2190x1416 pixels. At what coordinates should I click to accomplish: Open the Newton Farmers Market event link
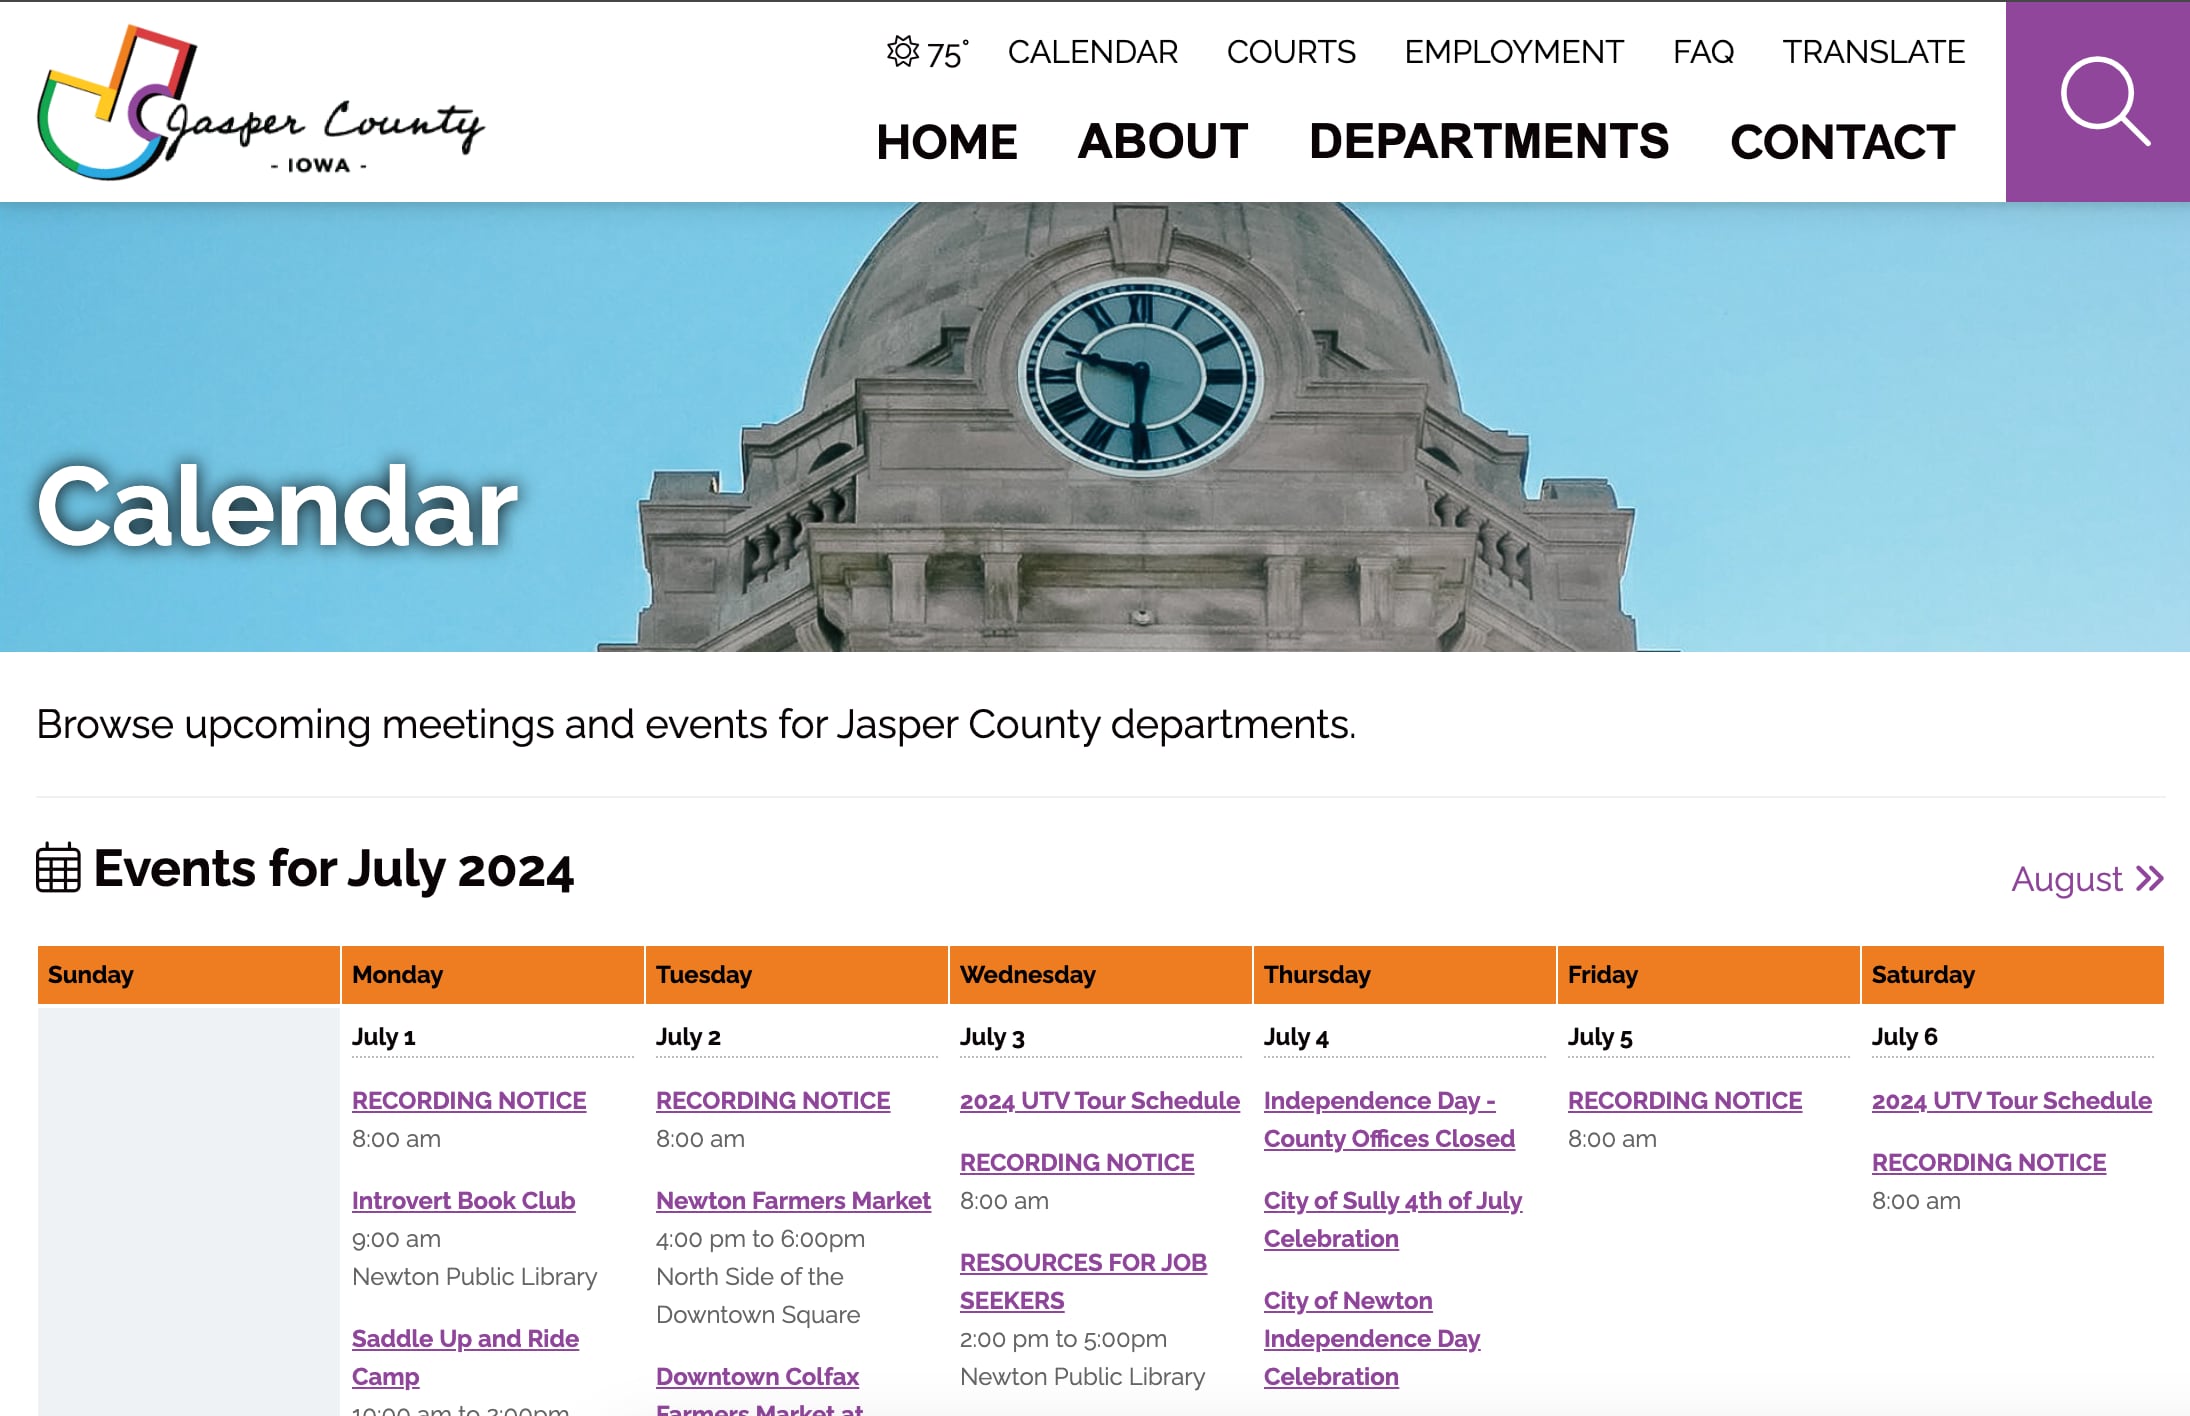793,1200
